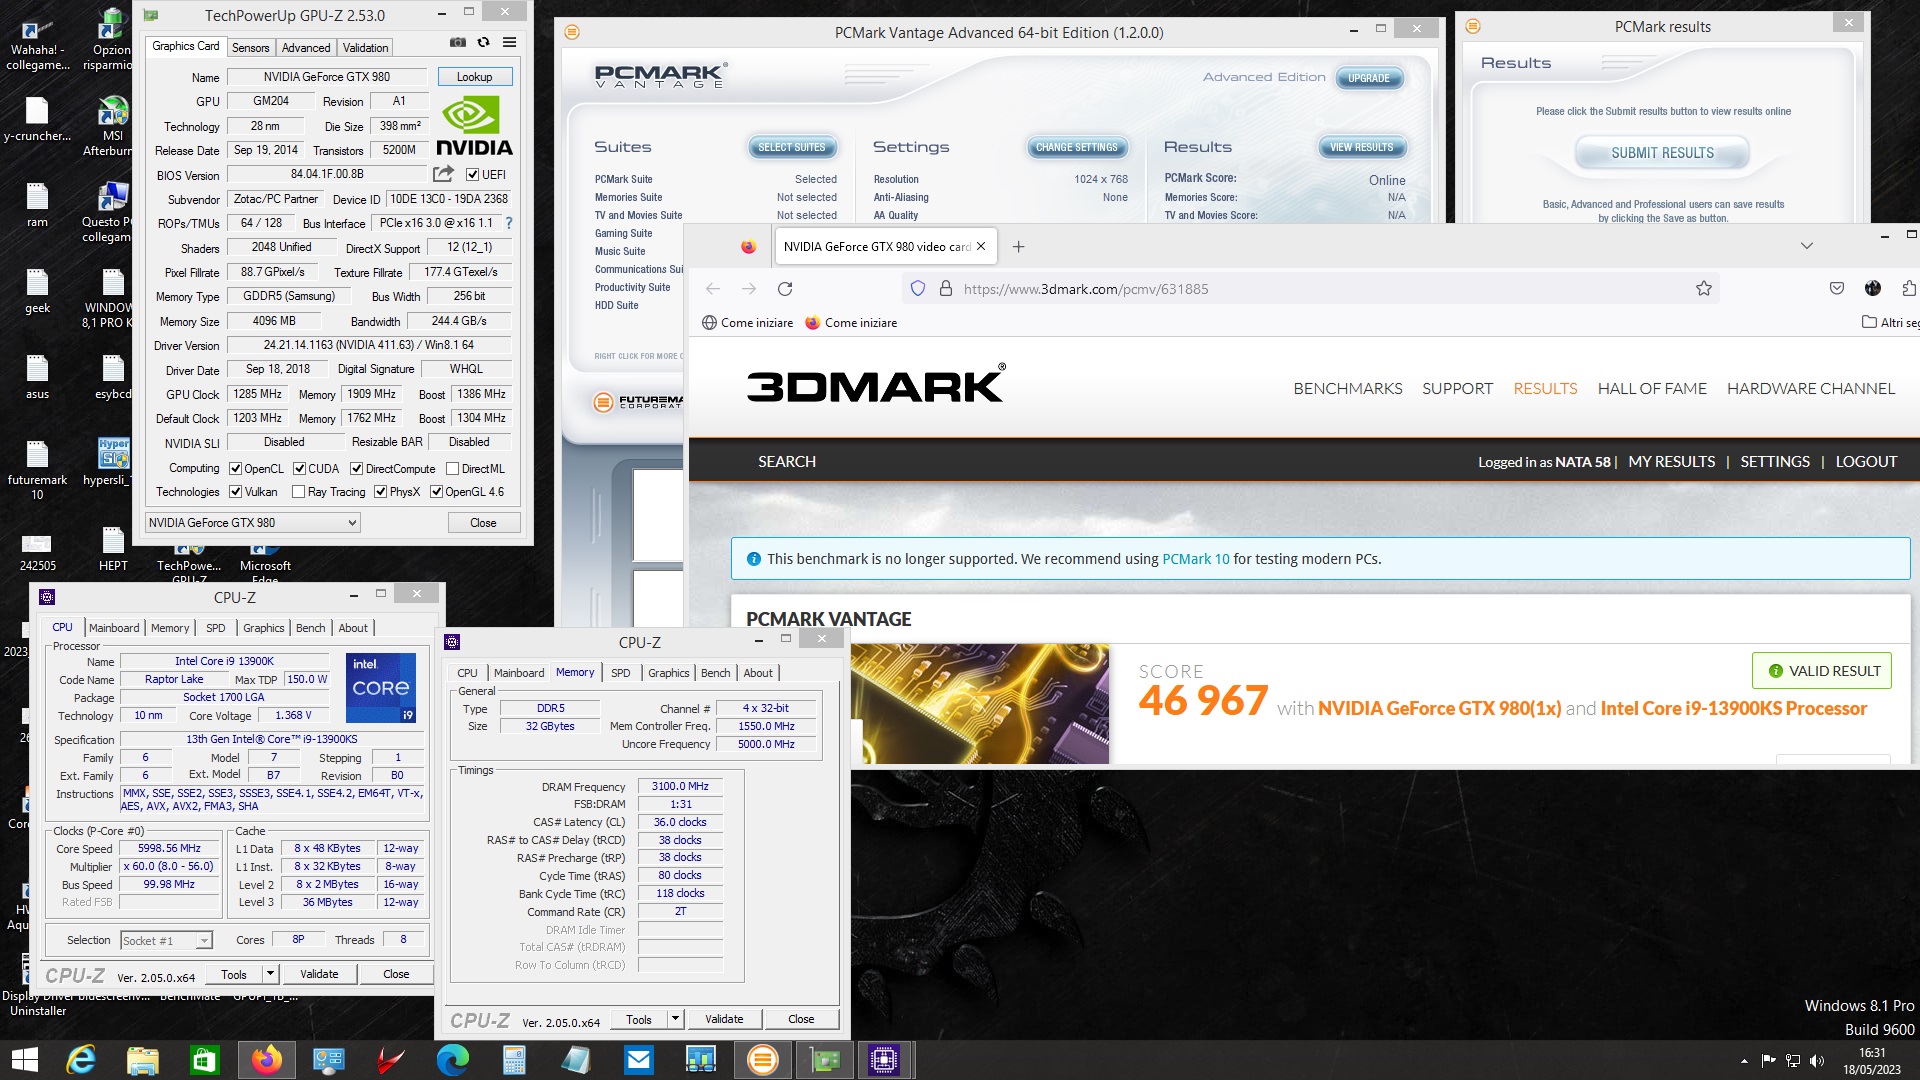Screen dimensions: 1920x1080
Task: Open Internet Explorer from the taskbar
Action: [81, 1060]
